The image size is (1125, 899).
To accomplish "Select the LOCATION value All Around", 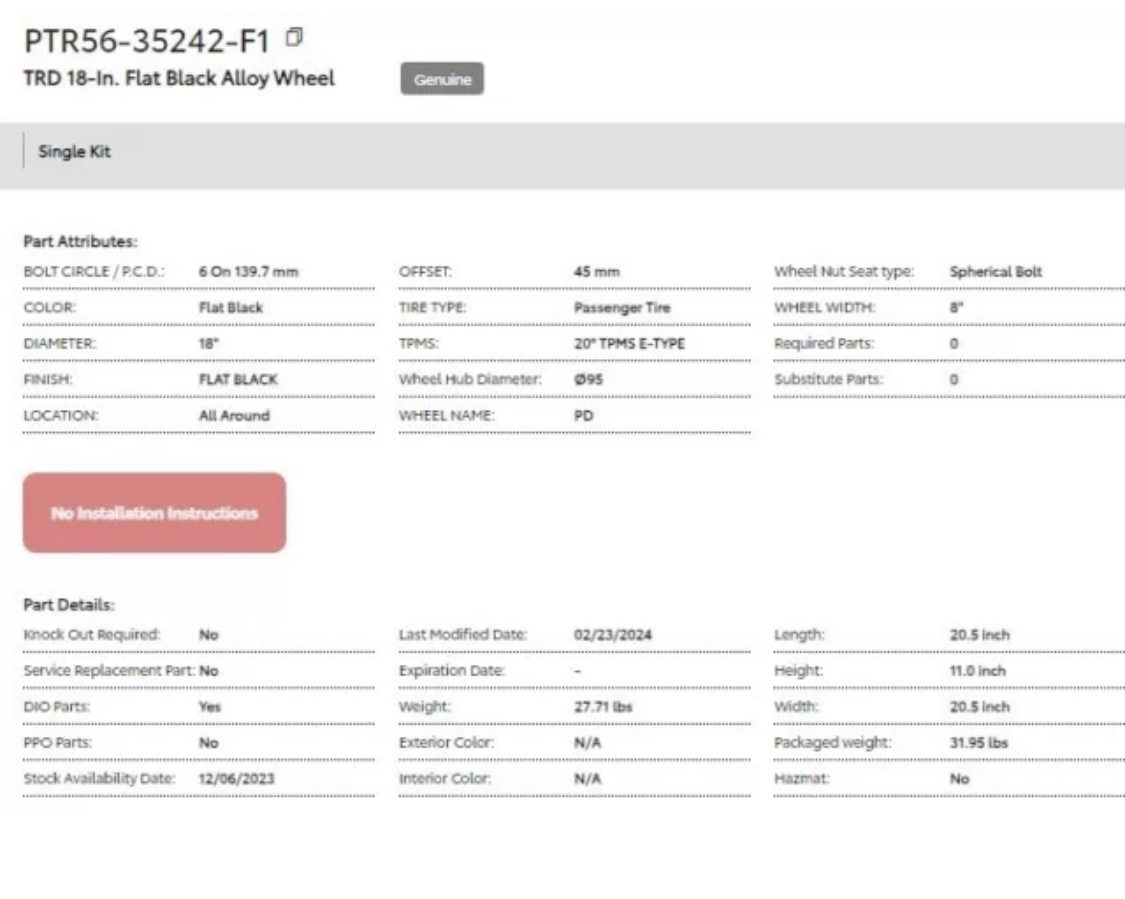I will tap(234, 415).
